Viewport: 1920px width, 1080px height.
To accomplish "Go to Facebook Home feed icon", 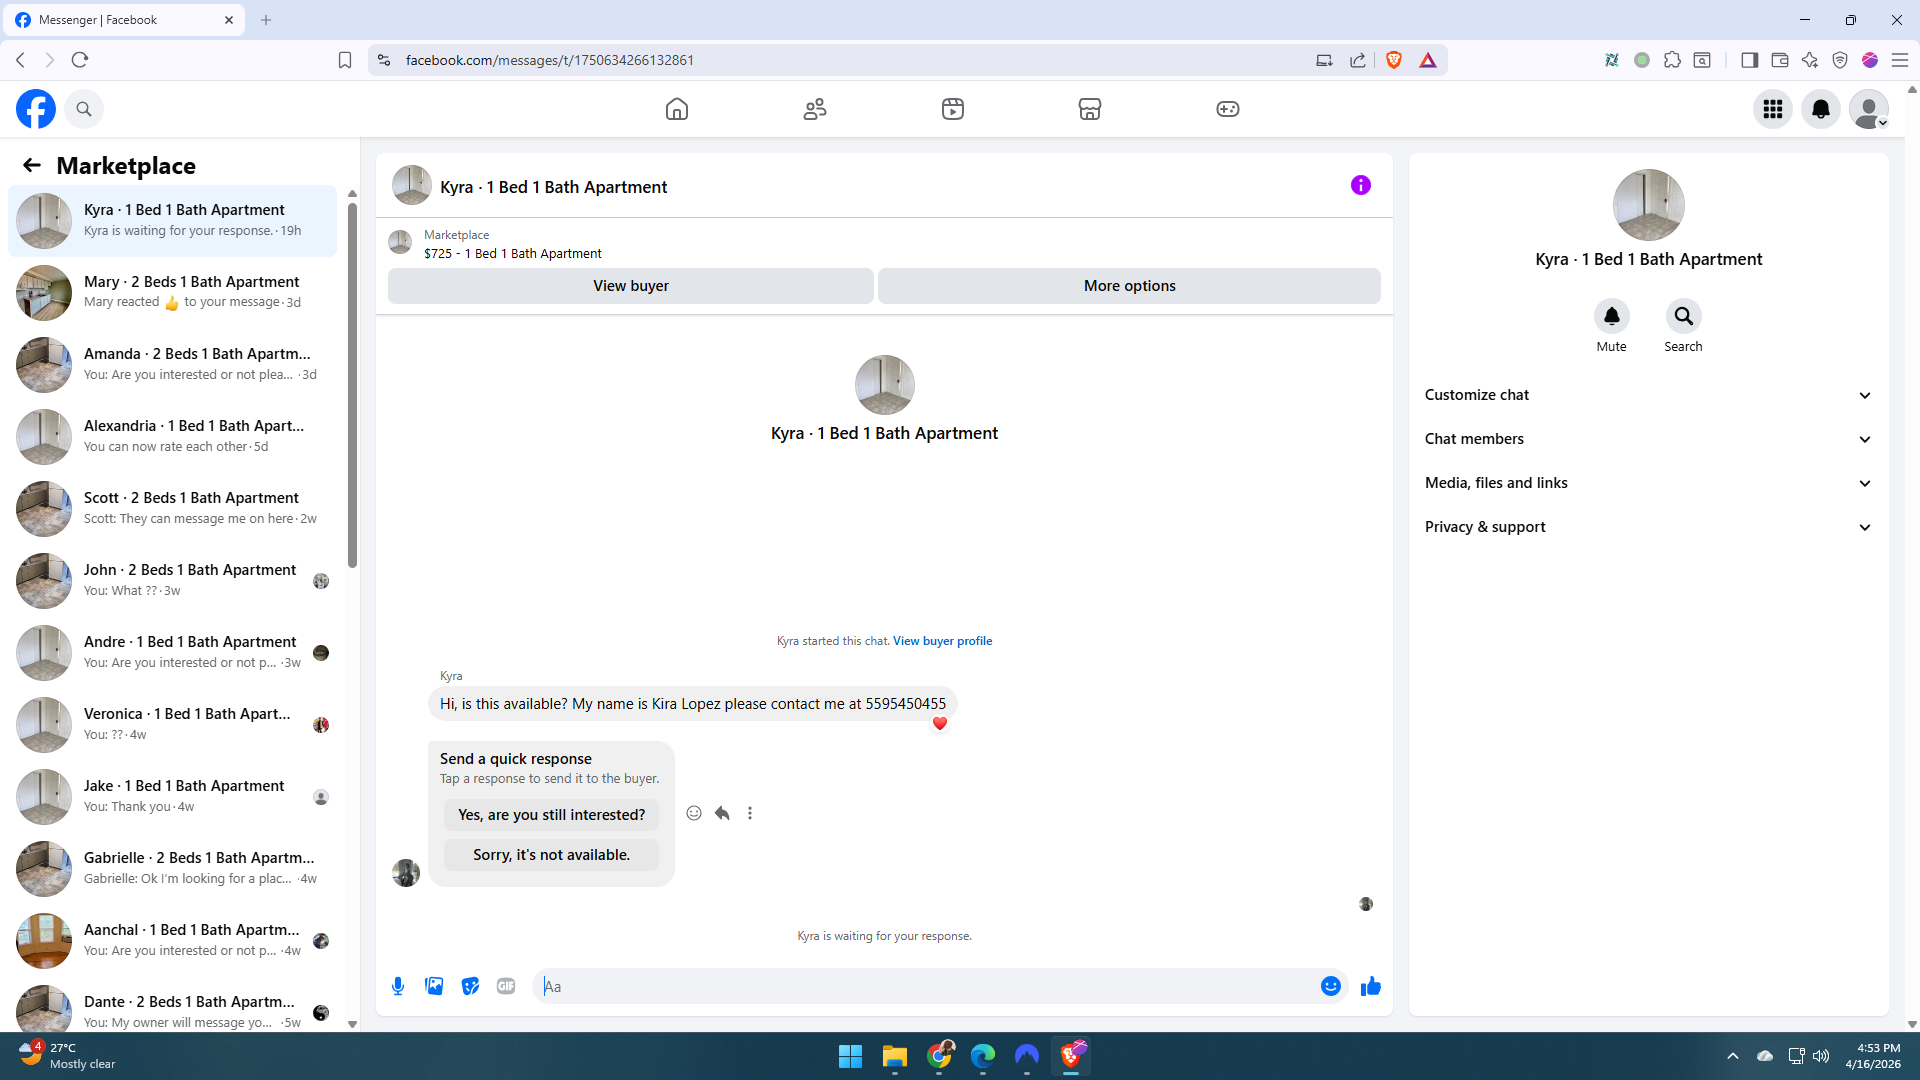I will (677, 109).
